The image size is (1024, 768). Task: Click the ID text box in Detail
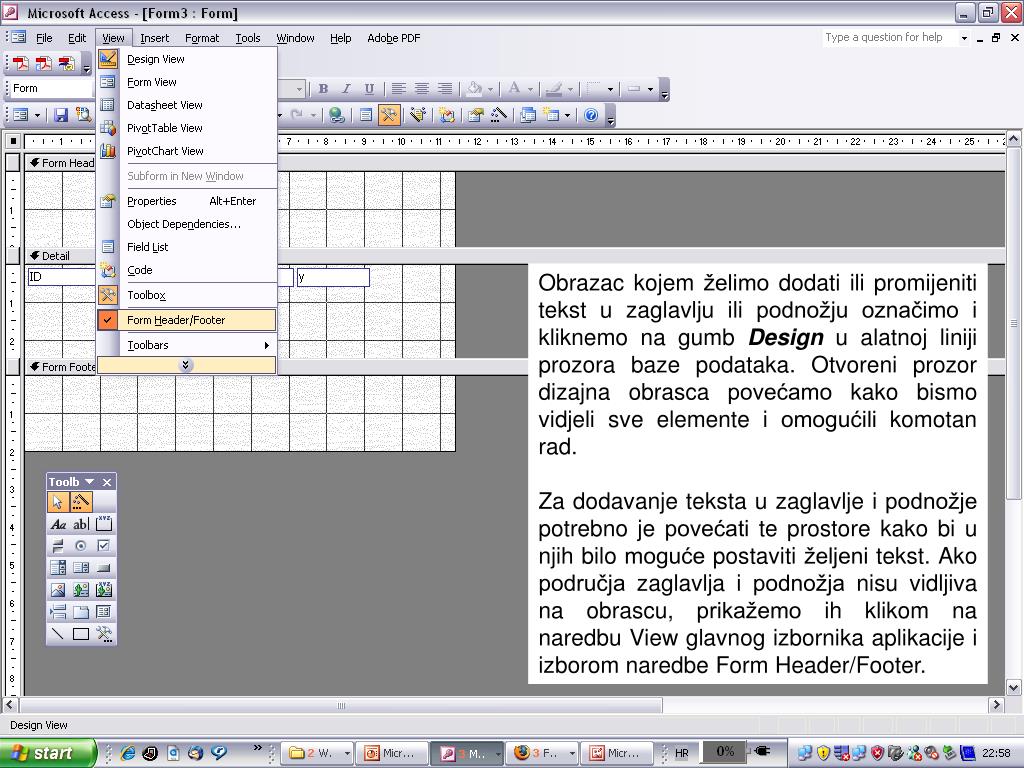62,277
